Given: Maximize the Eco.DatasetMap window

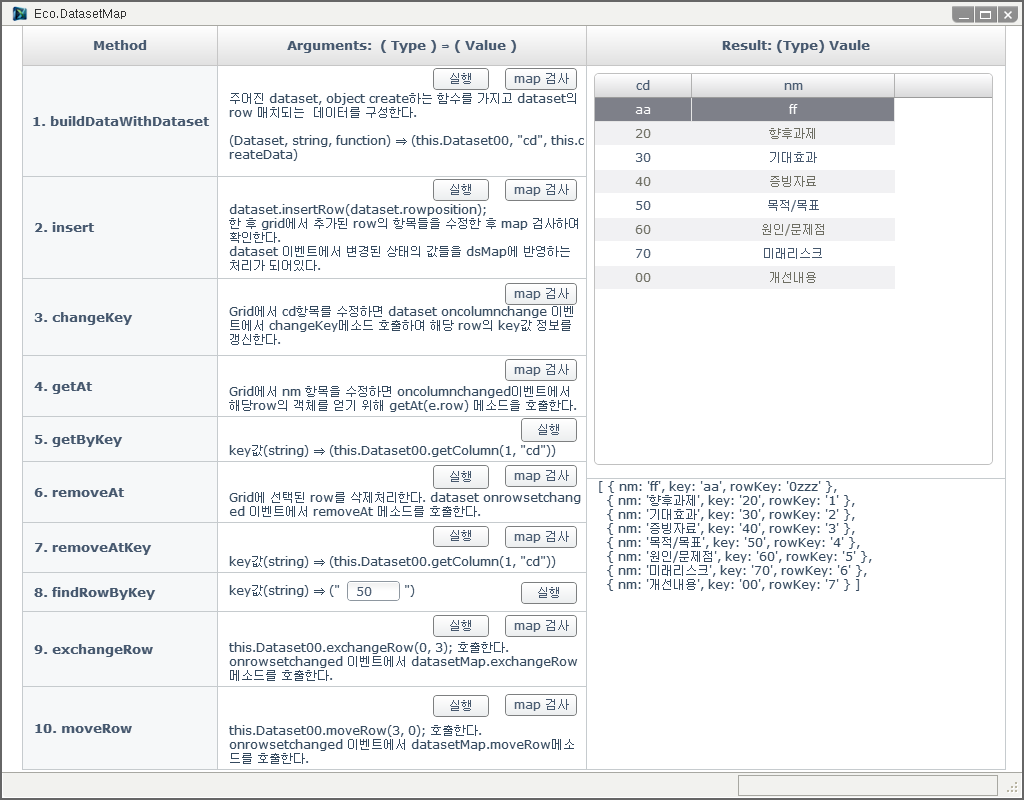Looking at the screenshot, I should [985, 14].
